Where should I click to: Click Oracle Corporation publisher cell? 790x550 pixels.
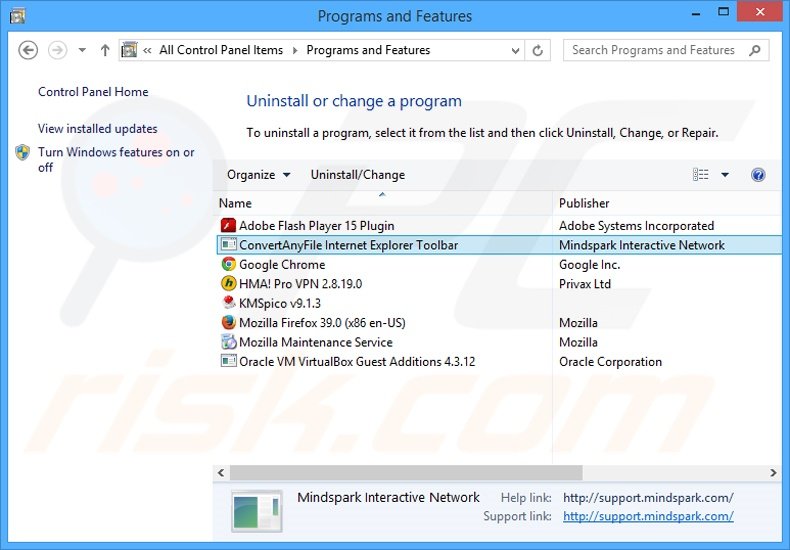[610, 362]
